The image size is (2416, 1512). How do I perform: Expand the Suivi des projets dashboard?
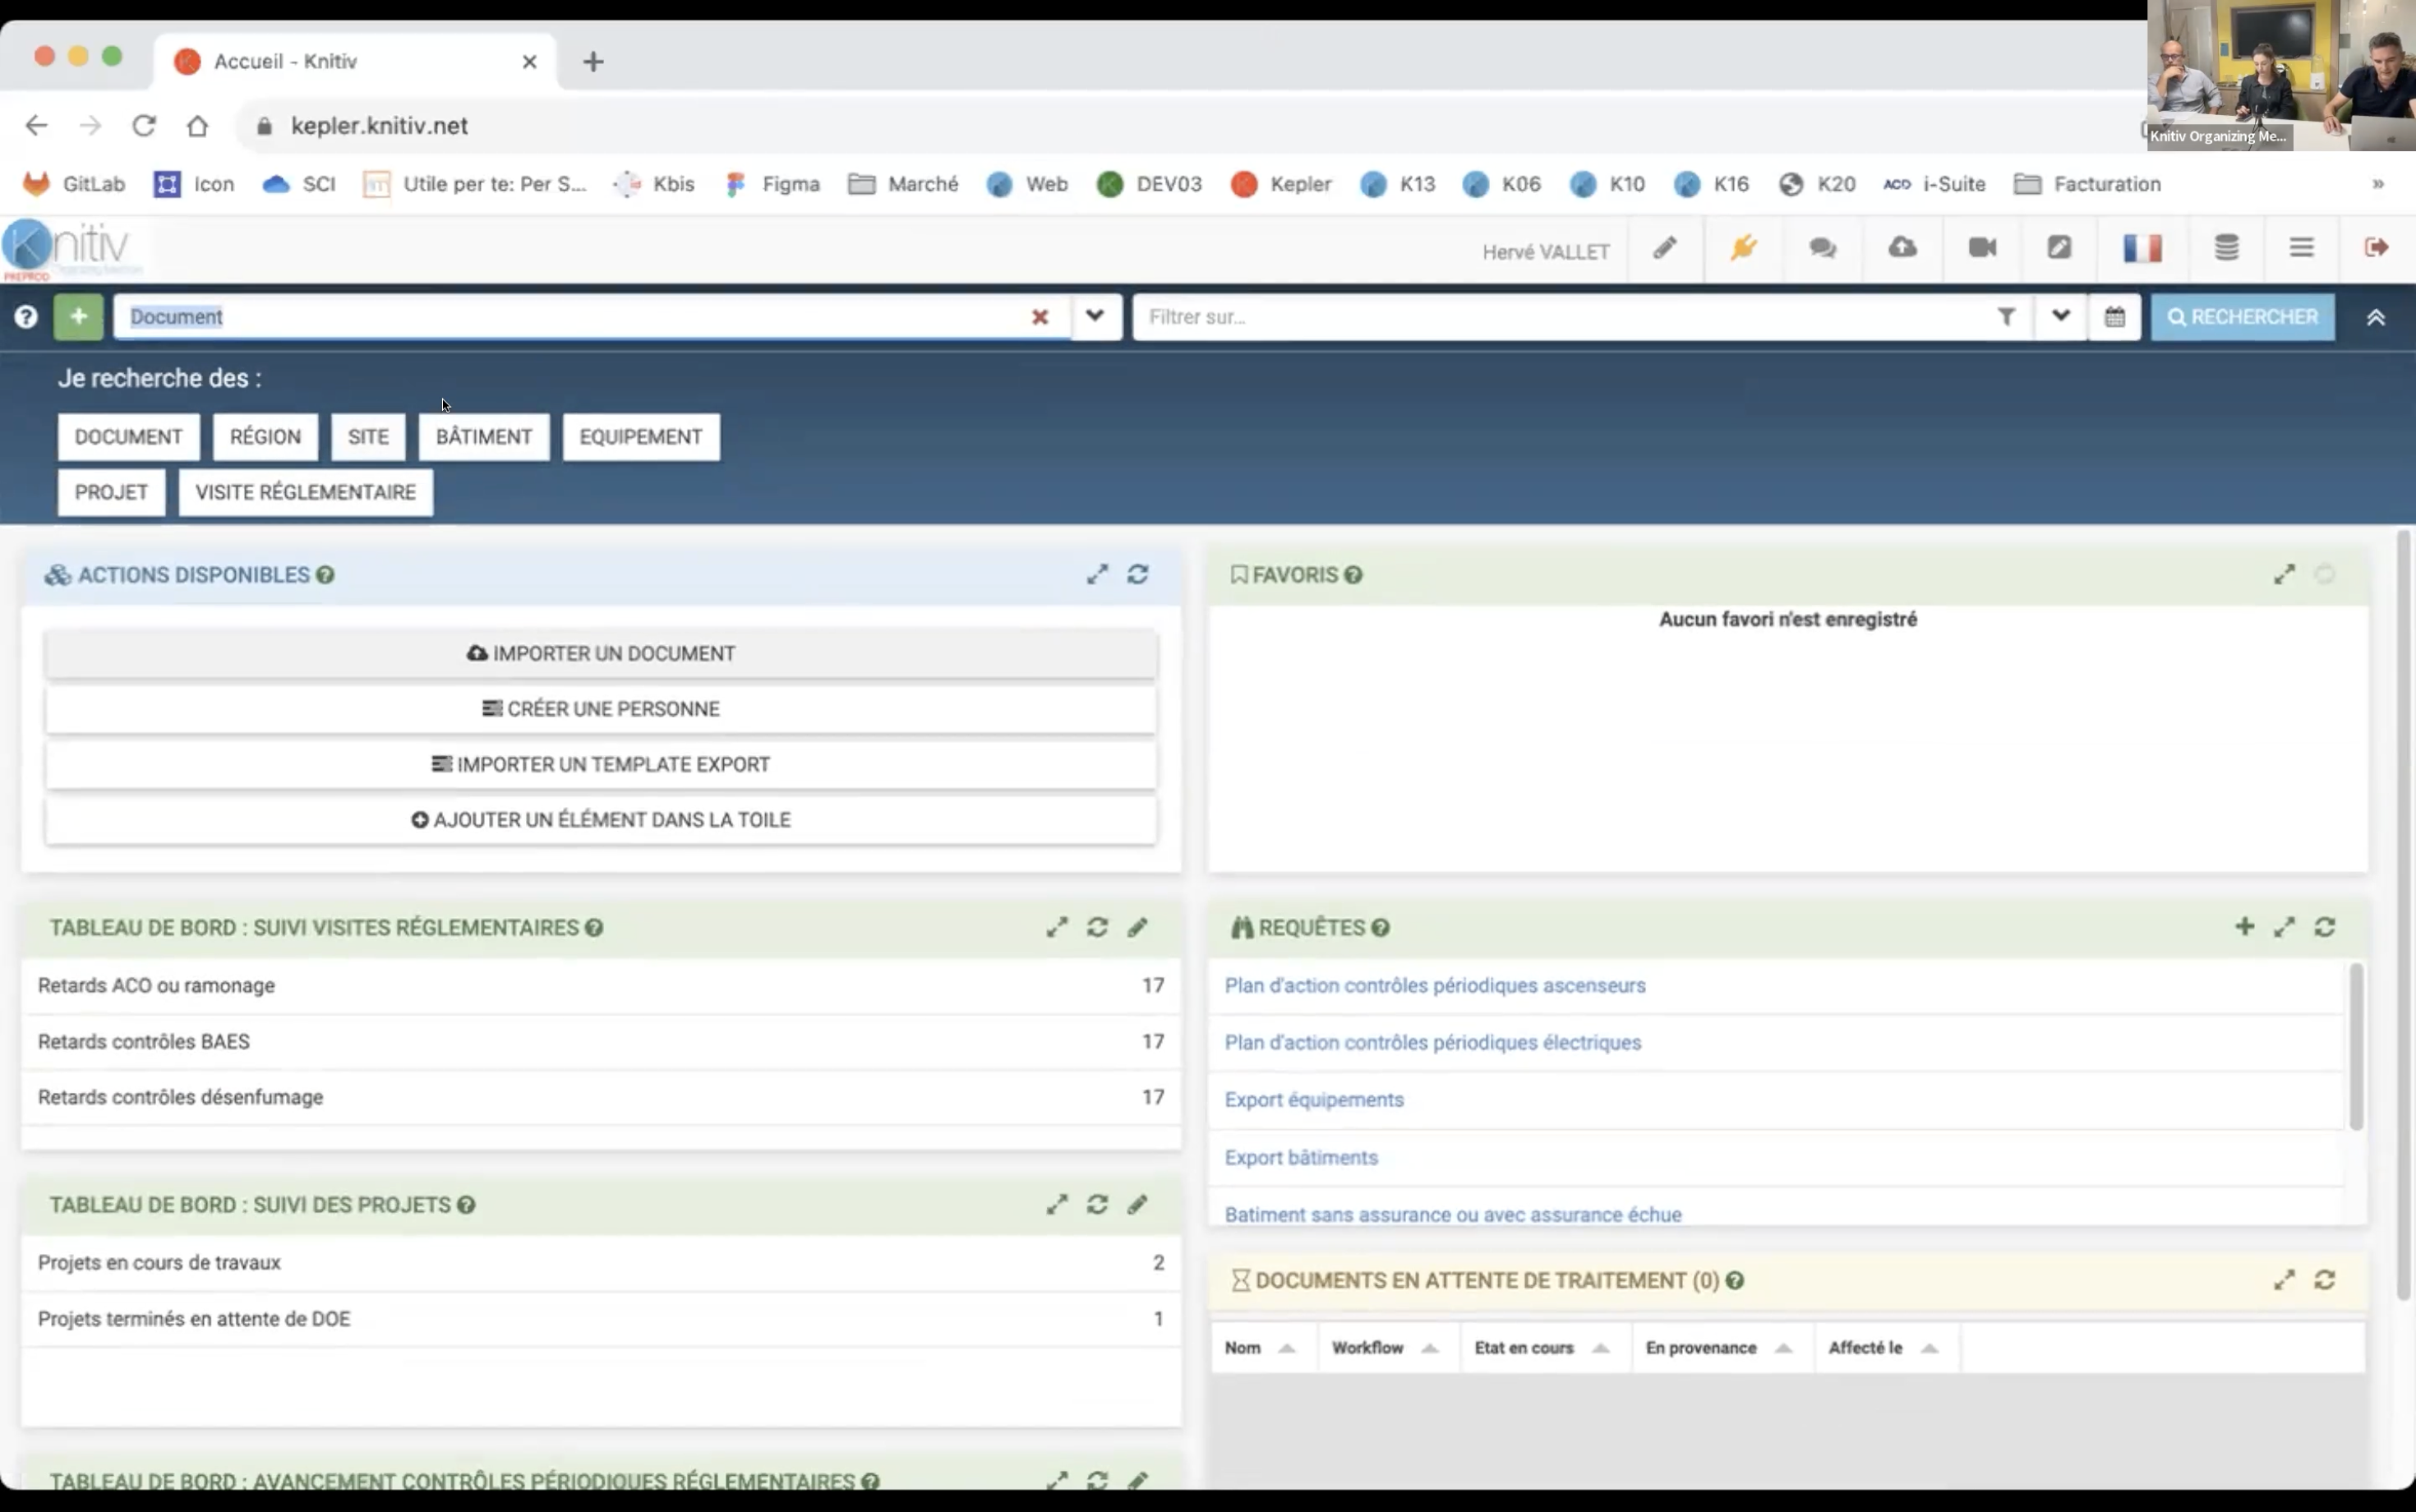click(x=1057, y=1204)
